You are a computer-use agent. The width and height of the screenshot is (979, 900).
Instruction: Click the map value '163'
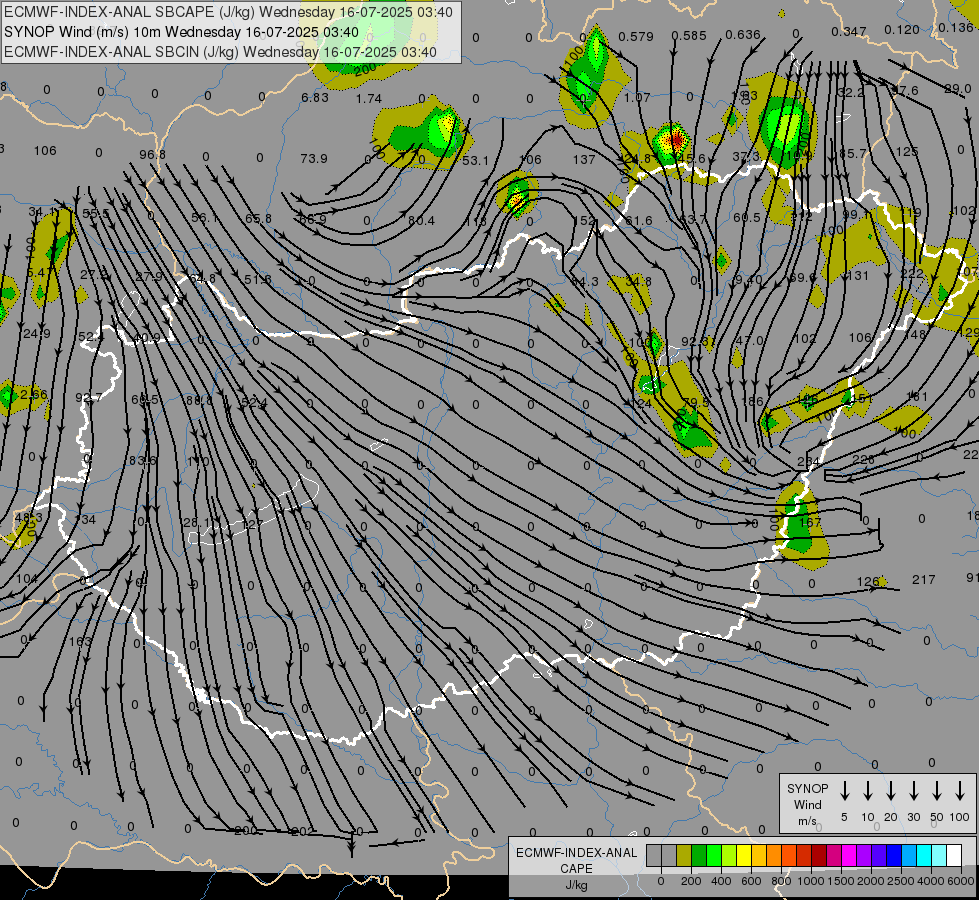[x=80, y=641]
